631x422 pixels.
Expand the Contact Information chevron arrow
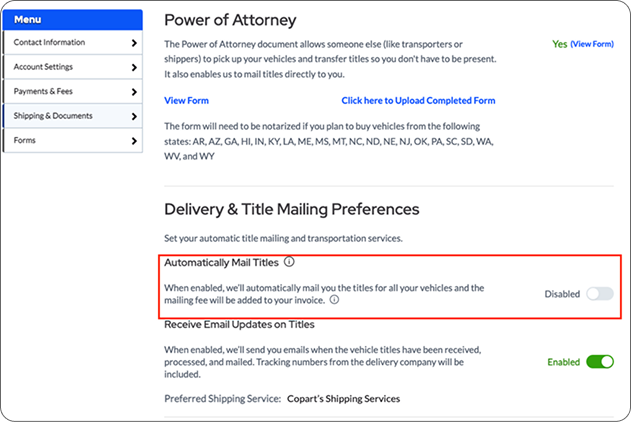134,43
